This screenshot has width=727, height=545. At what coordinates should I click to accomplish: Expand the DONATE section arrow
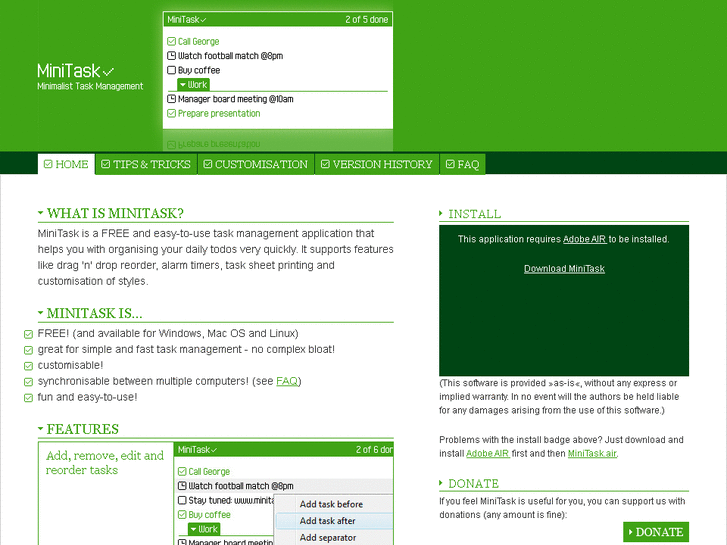tap(441, 483)
